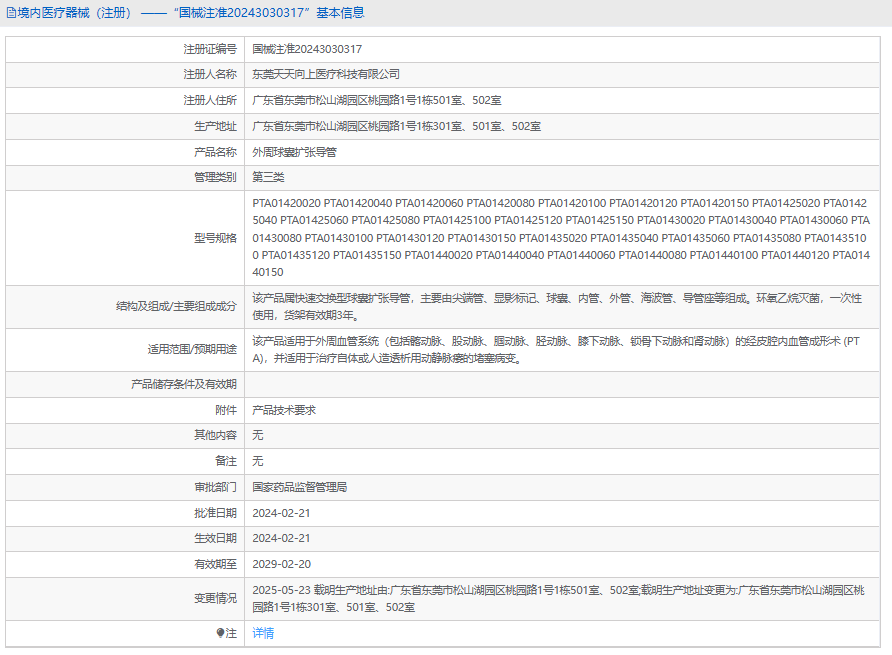This screenshot has width=892, height=655.
Task: Click the 型号规格 model list text
Action: [x=560, y=237]
